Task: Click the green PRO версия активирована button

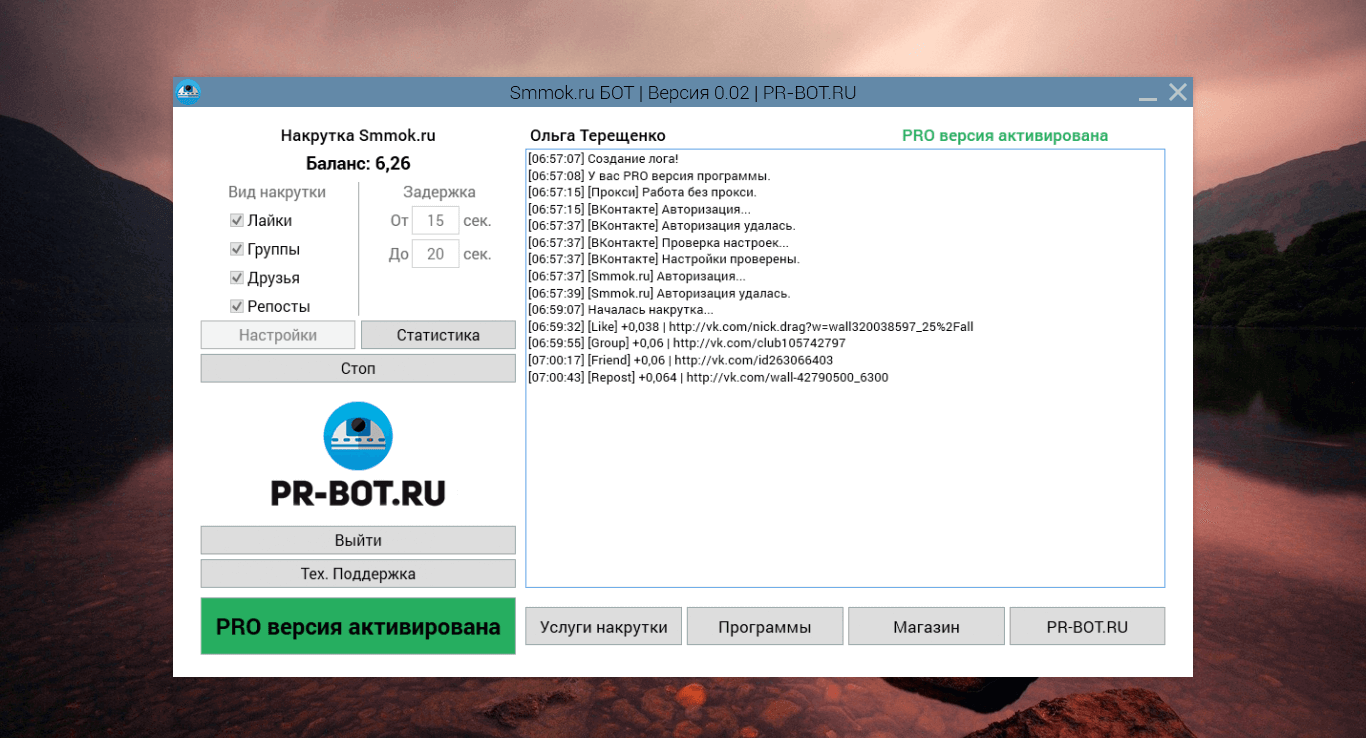Action: pyautogui.click(x=358, y=627)
